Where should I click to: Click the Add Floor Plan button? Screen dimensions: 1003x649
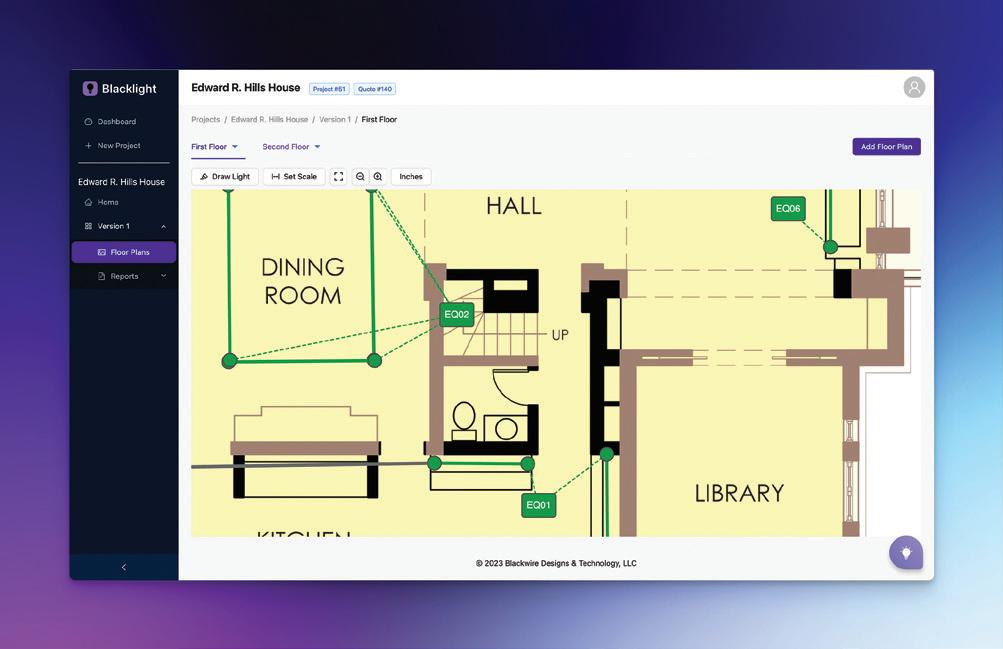(x=886, y=146)
